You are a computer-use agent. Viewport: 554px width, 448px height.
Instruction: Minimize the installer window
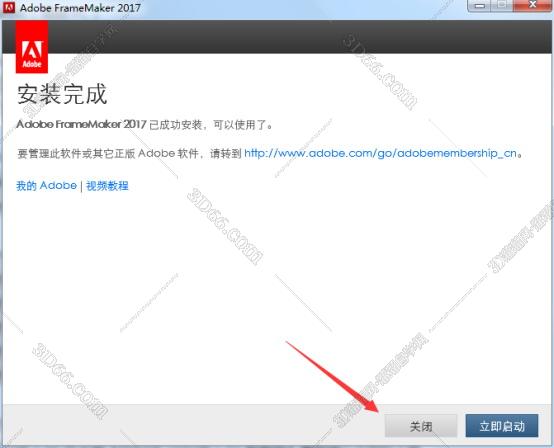point(480,6)
